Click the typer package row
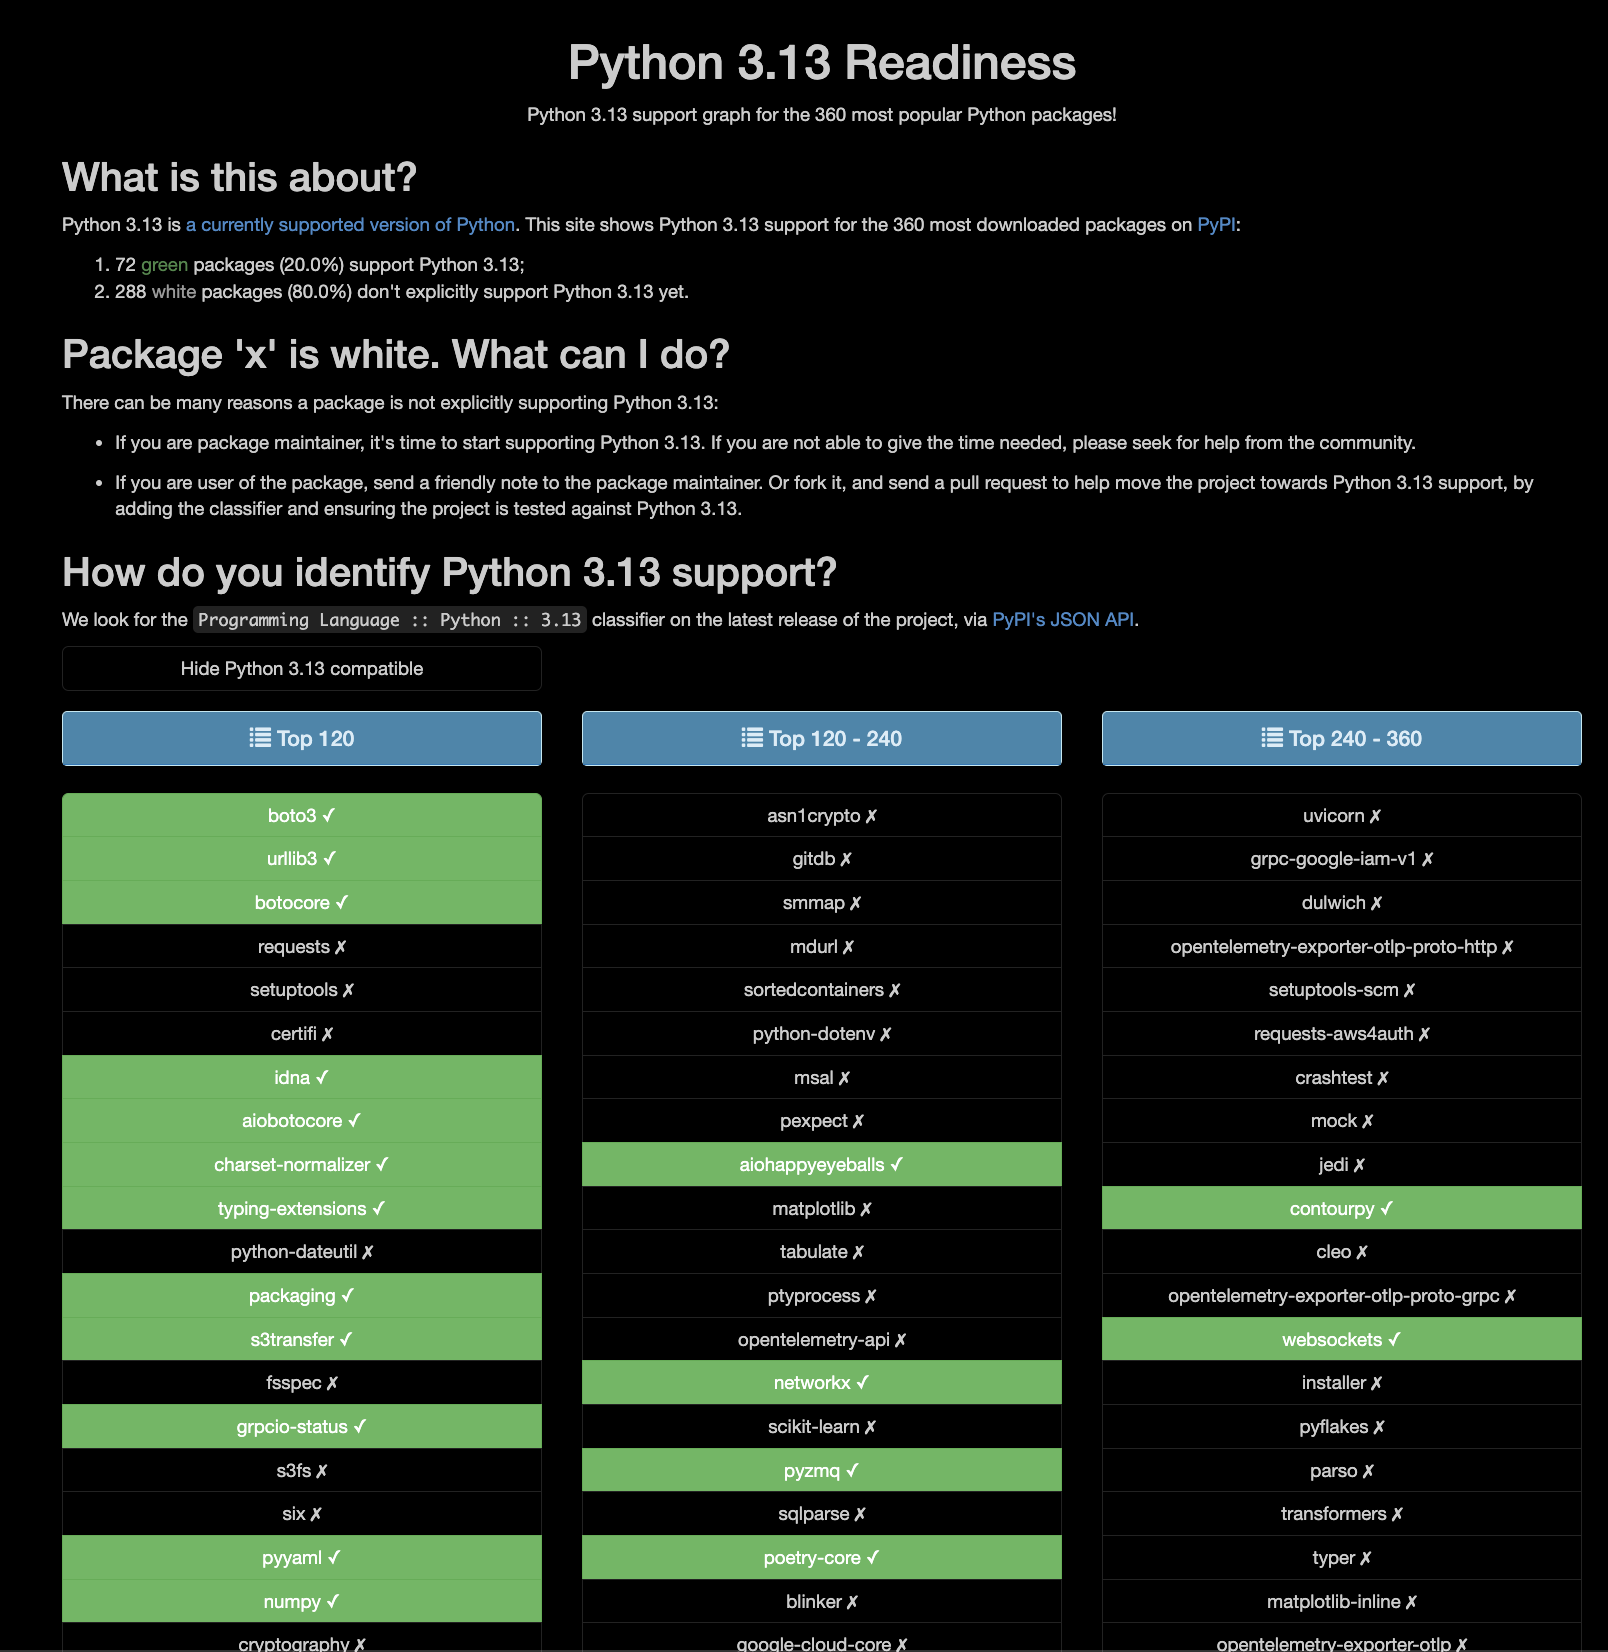 [x=1342, y=1558]
